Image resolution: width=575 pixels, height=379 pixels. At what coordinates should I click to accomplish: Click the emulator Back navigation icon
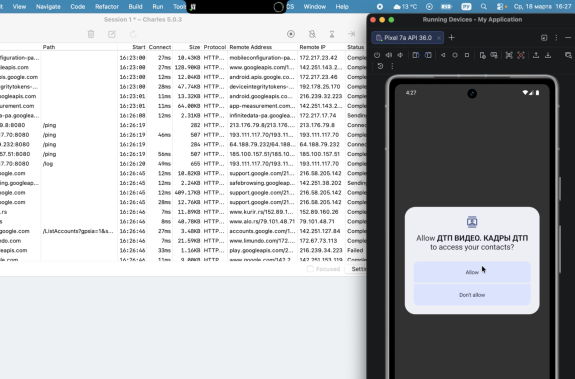click(443, 55)
